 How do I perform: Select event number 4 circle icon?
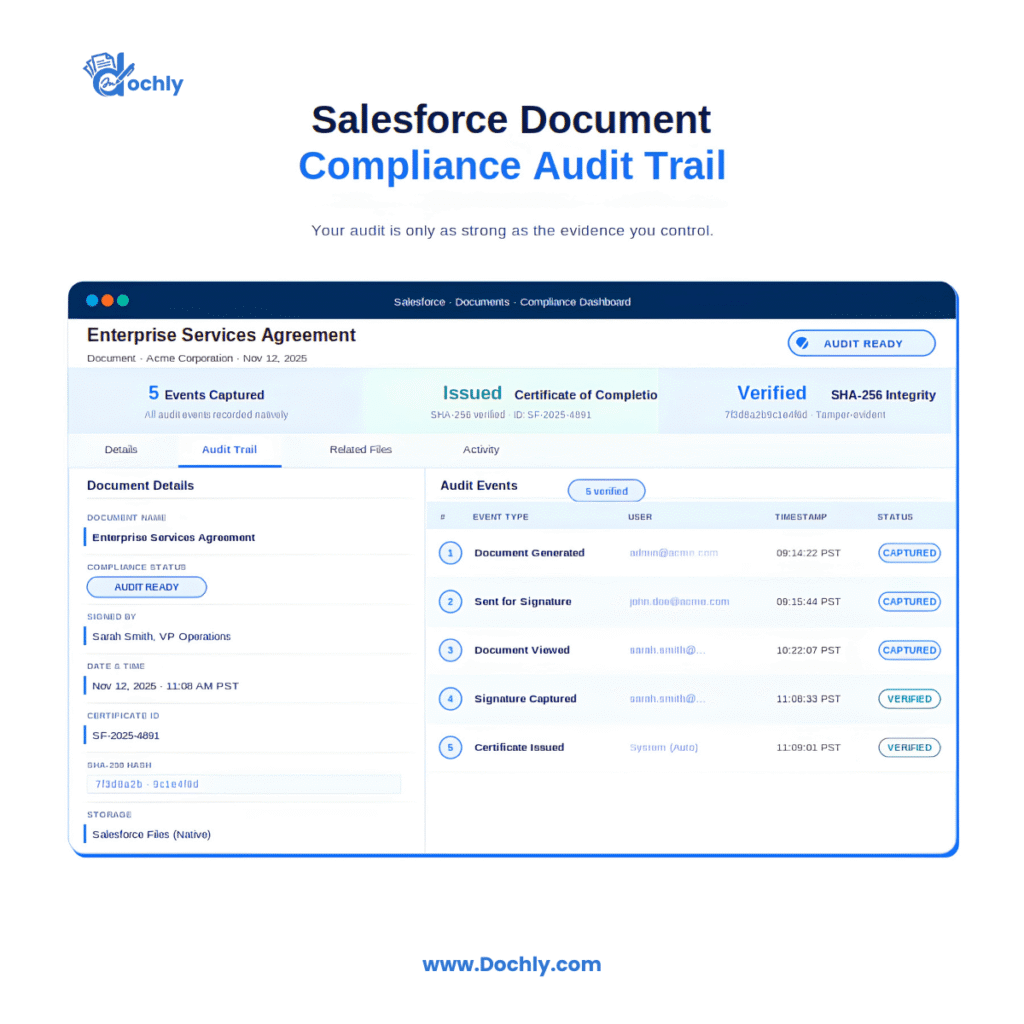[450, 699]
